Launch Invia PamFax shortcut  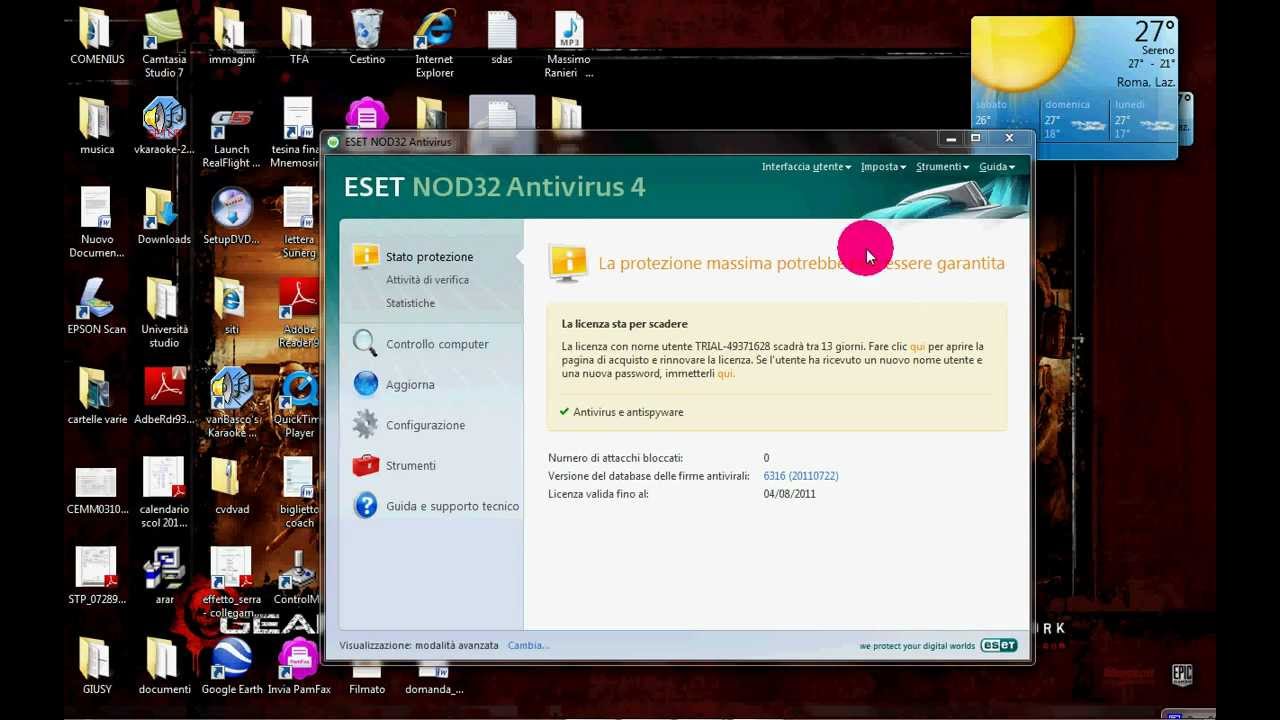pyautogui.click(x=299, y=667)
